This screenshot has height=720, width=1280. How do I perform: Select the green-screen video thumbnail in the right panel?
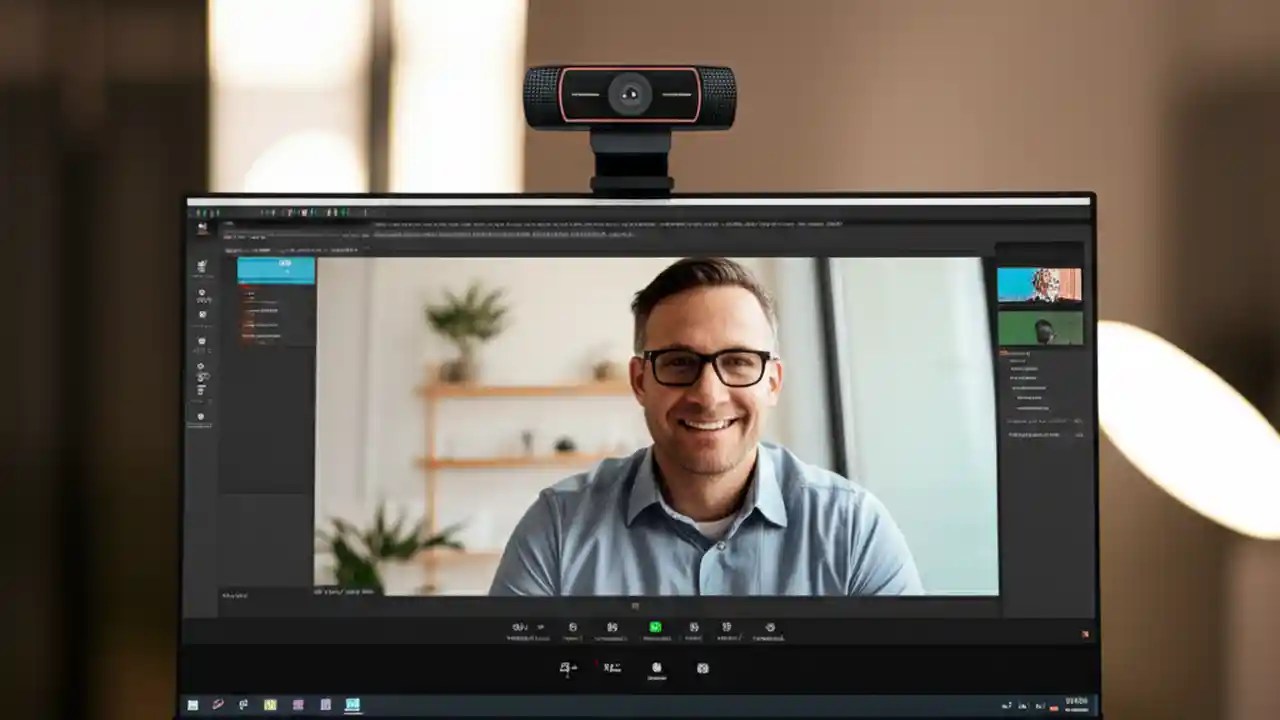pyautogui.click(x=1040, y=328)
